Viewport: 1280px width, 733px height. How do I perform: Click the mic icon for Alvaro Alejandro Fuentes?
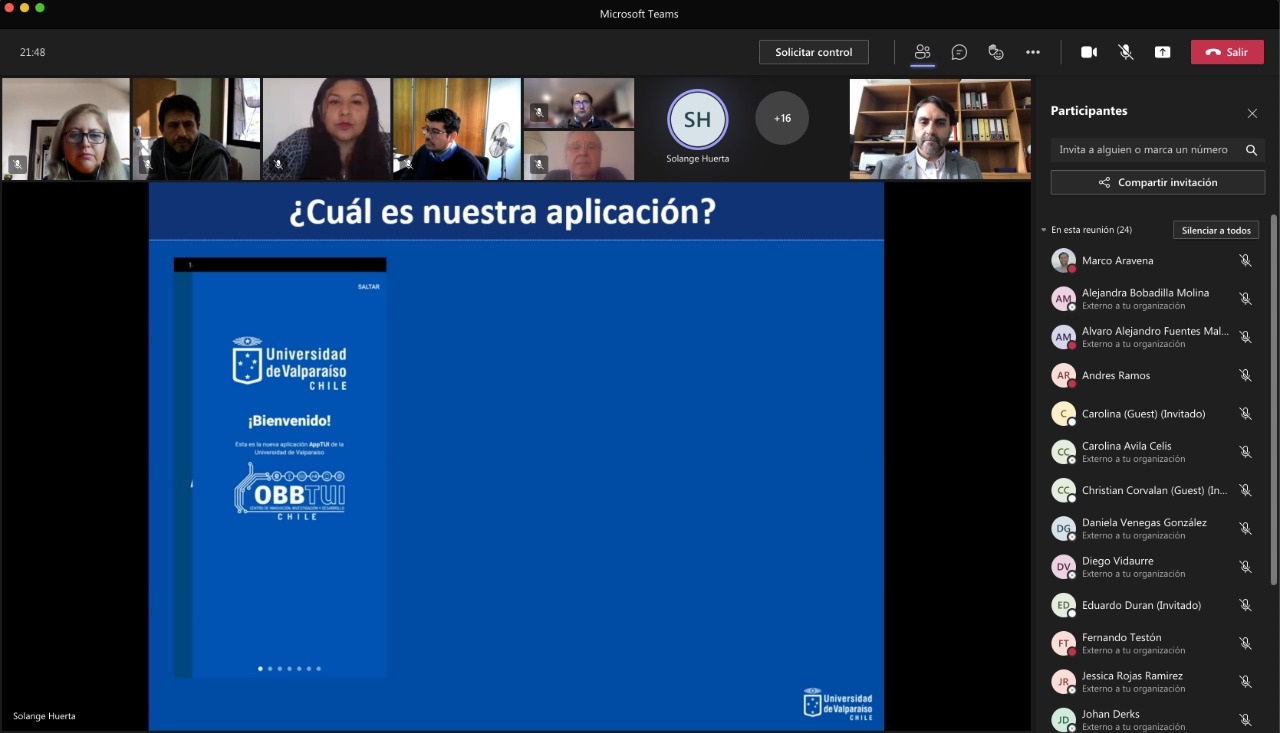(x=1245, y=337)
